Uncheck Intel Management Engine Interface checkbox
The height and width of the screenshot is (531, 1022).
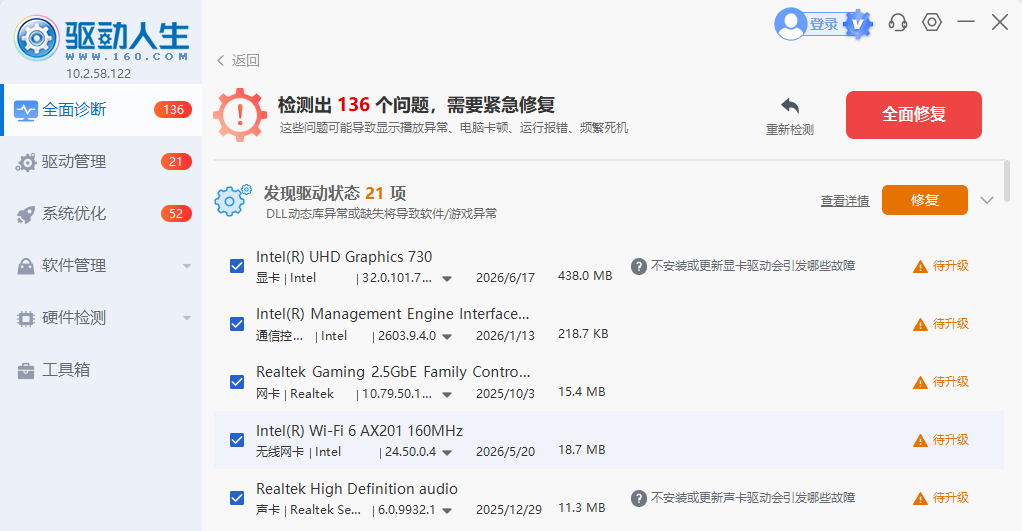point(237,324)
